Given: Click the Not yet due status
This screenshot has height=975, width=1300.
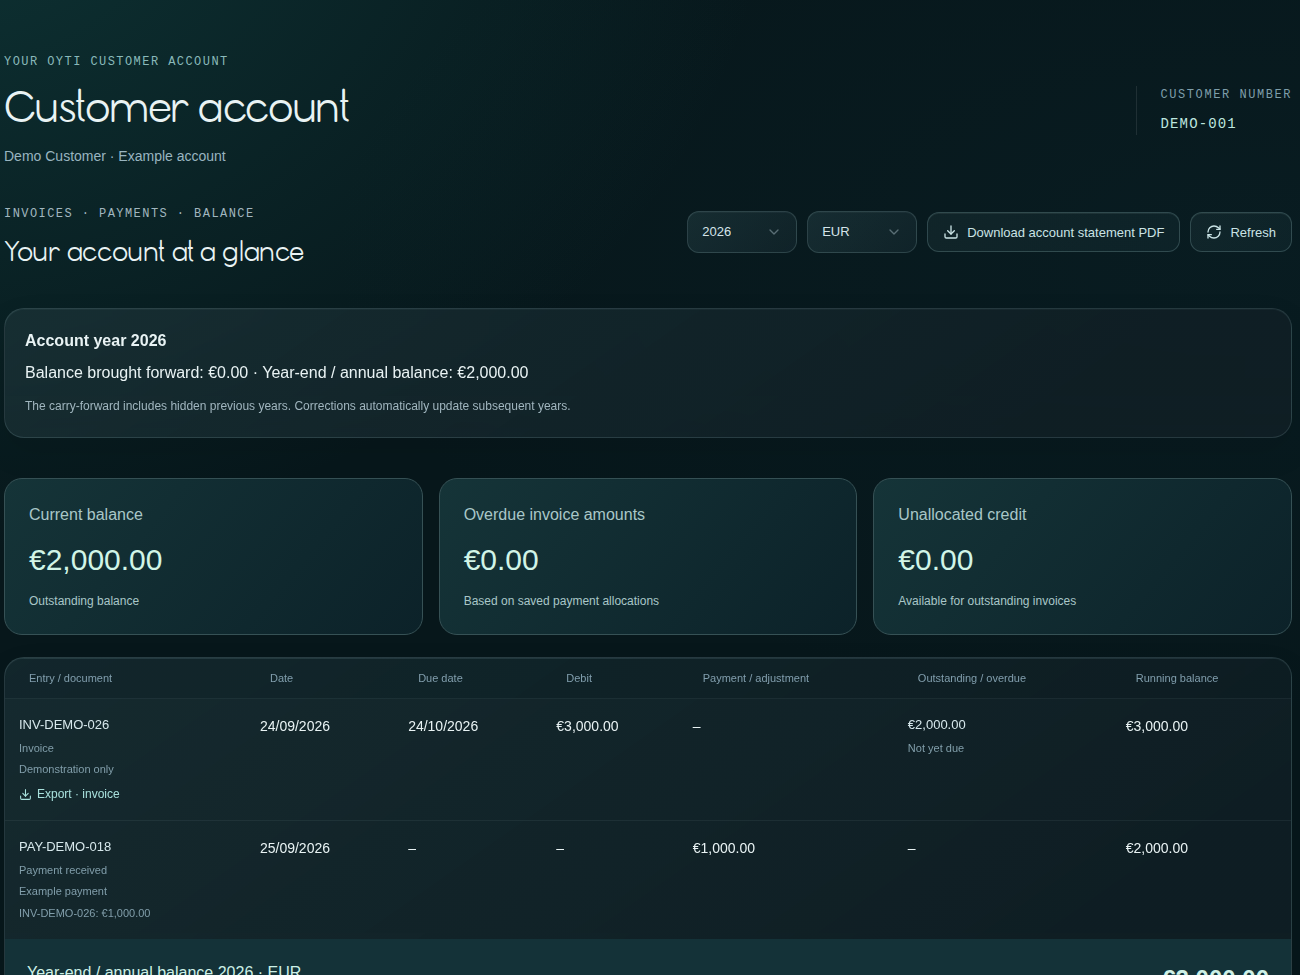Looking at the screenshot, I should coord(936,748).
